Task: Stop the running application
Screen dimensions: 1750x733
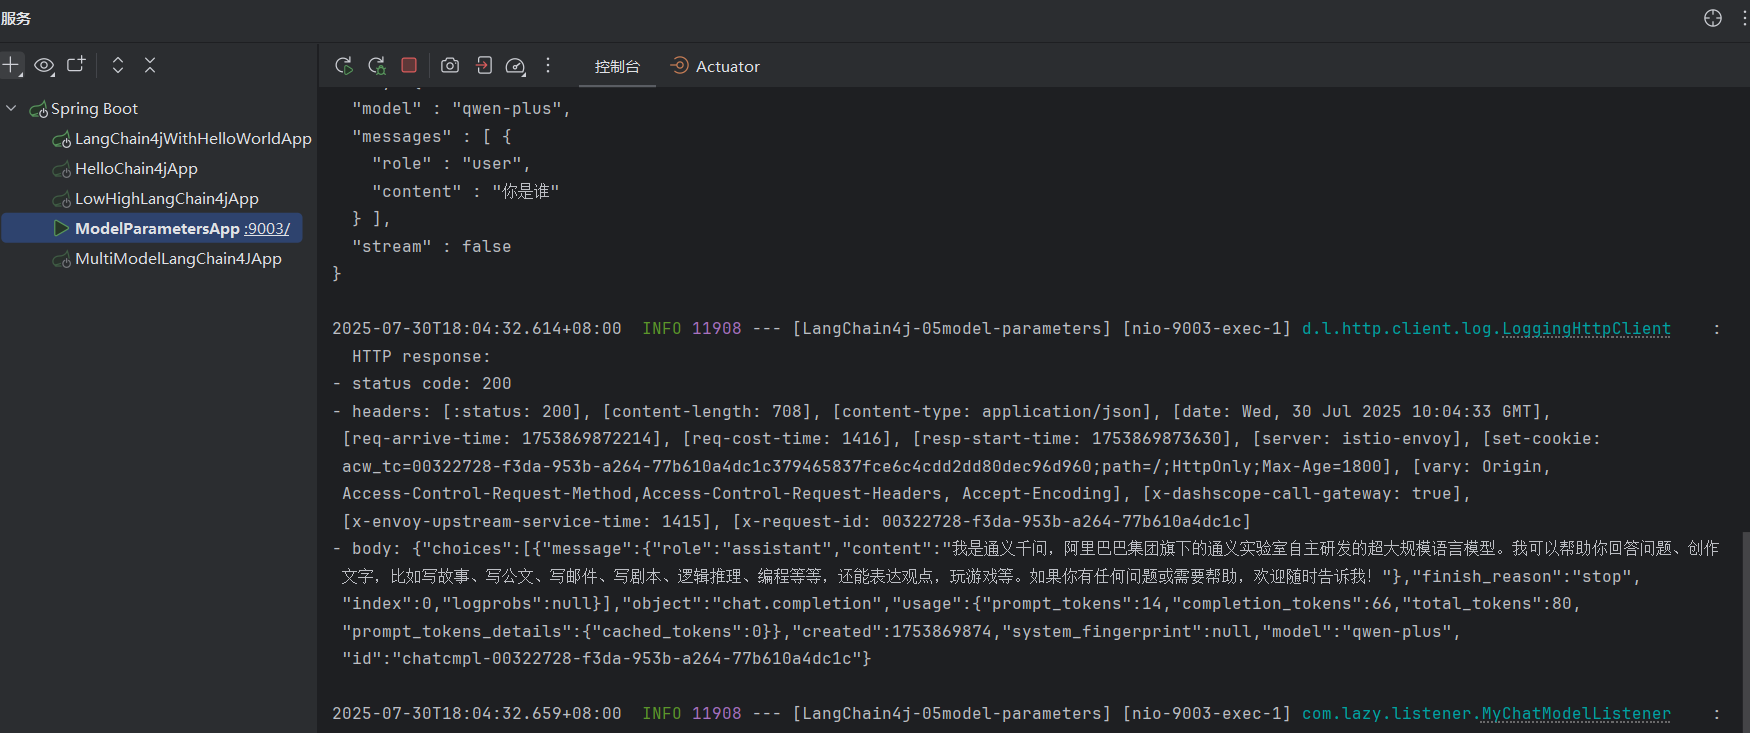Action: coord(409,65)
